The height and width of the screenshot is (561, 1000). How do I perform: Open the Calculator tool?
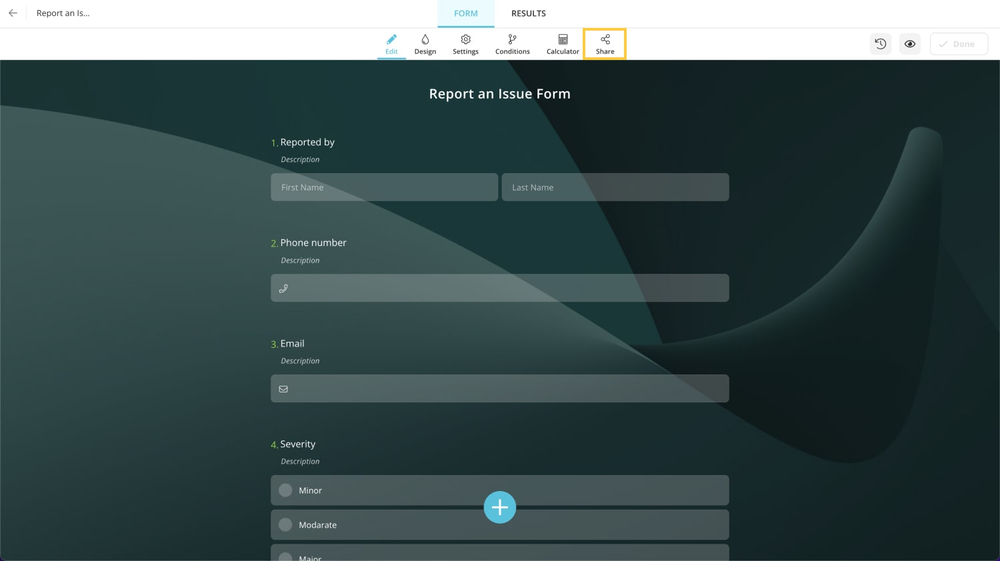click(x=562, y=44)
